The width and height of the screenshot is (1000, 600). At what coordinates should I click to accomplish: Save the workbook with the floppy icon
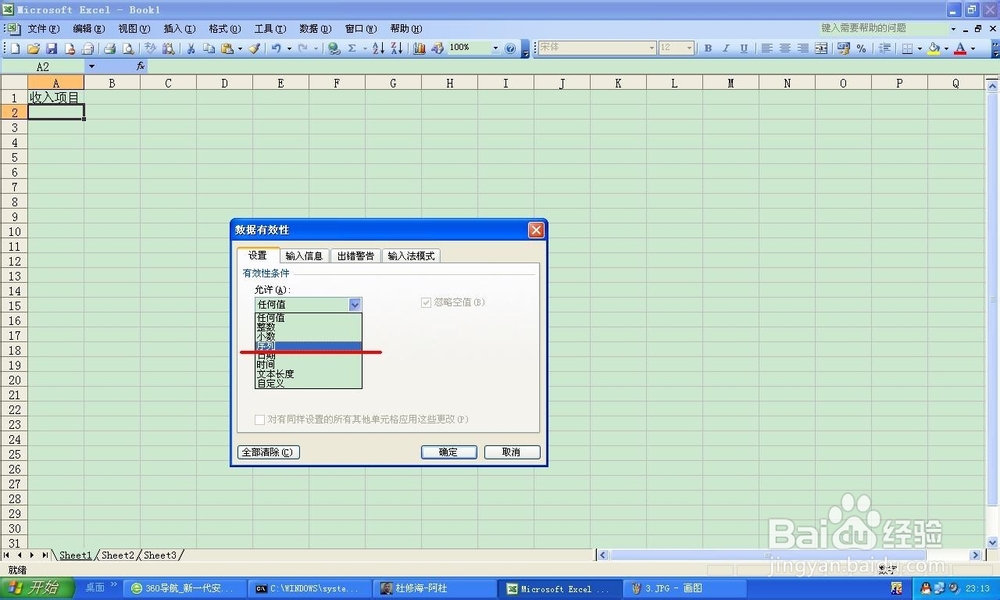click(x=52, y=48)
